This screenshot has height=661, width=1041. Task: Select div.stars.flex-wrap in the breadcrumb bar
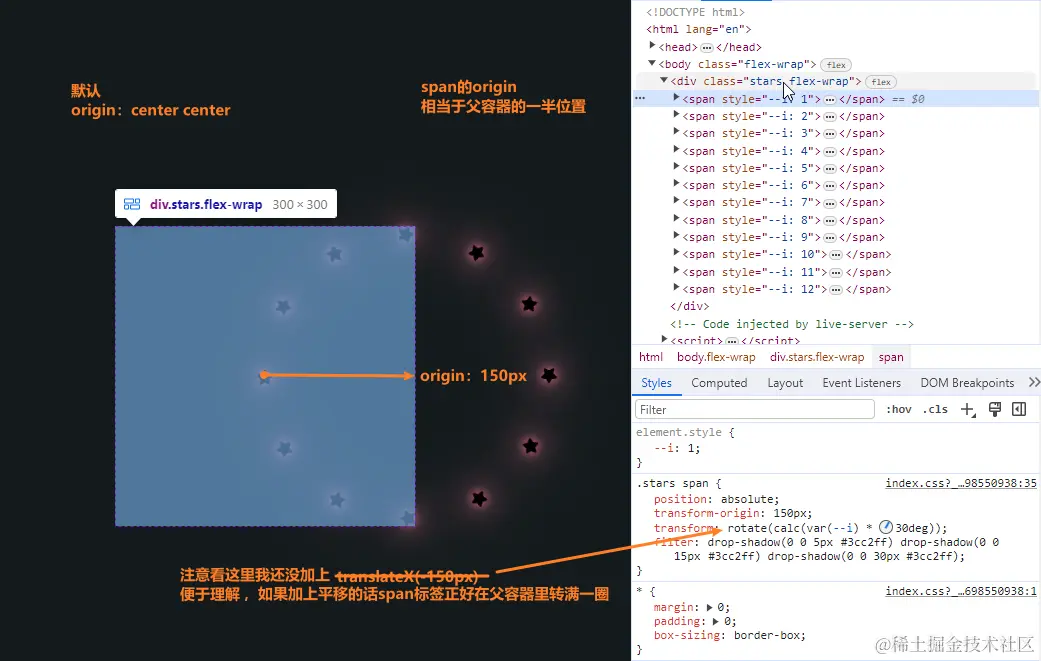817,357
